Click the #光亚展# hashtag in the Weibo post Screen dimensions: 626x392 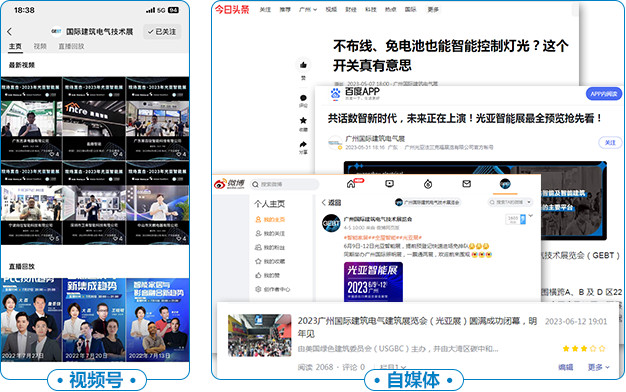click(x=411, y=238)
